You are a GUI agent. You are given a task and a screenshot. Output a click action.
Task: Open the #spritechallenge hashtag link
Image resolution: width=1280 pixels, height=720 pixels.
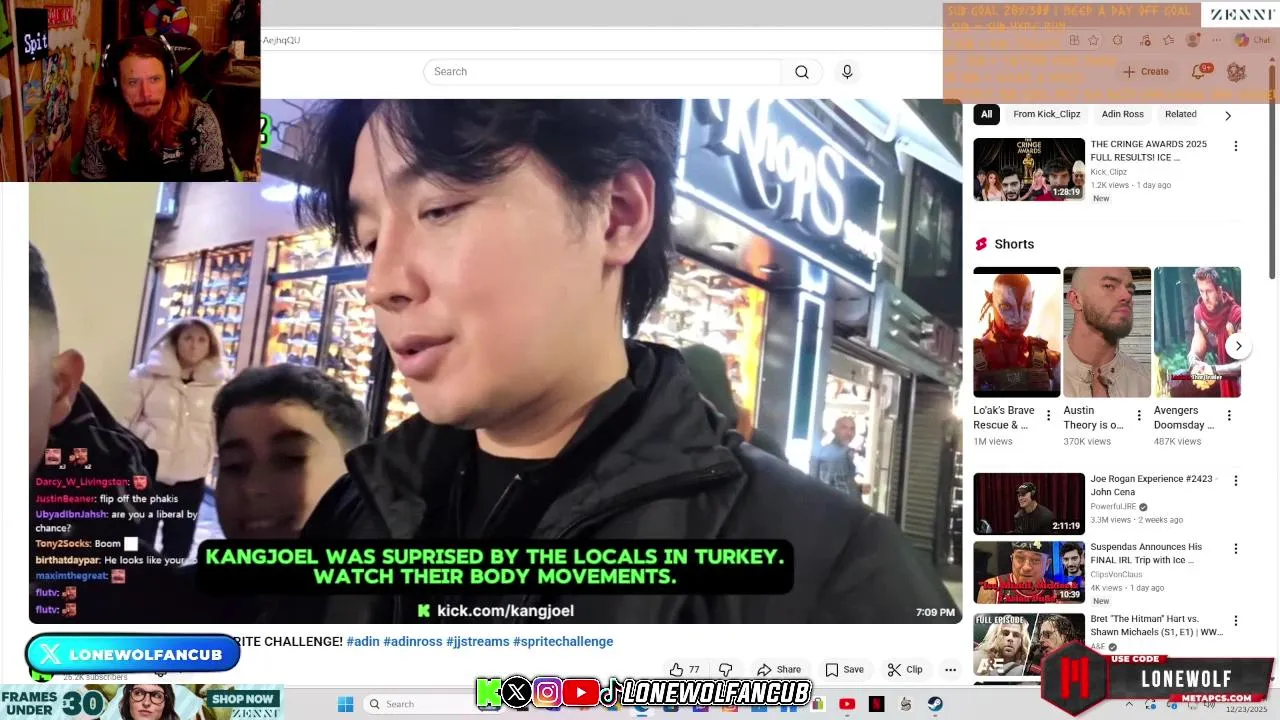[563, 642]
